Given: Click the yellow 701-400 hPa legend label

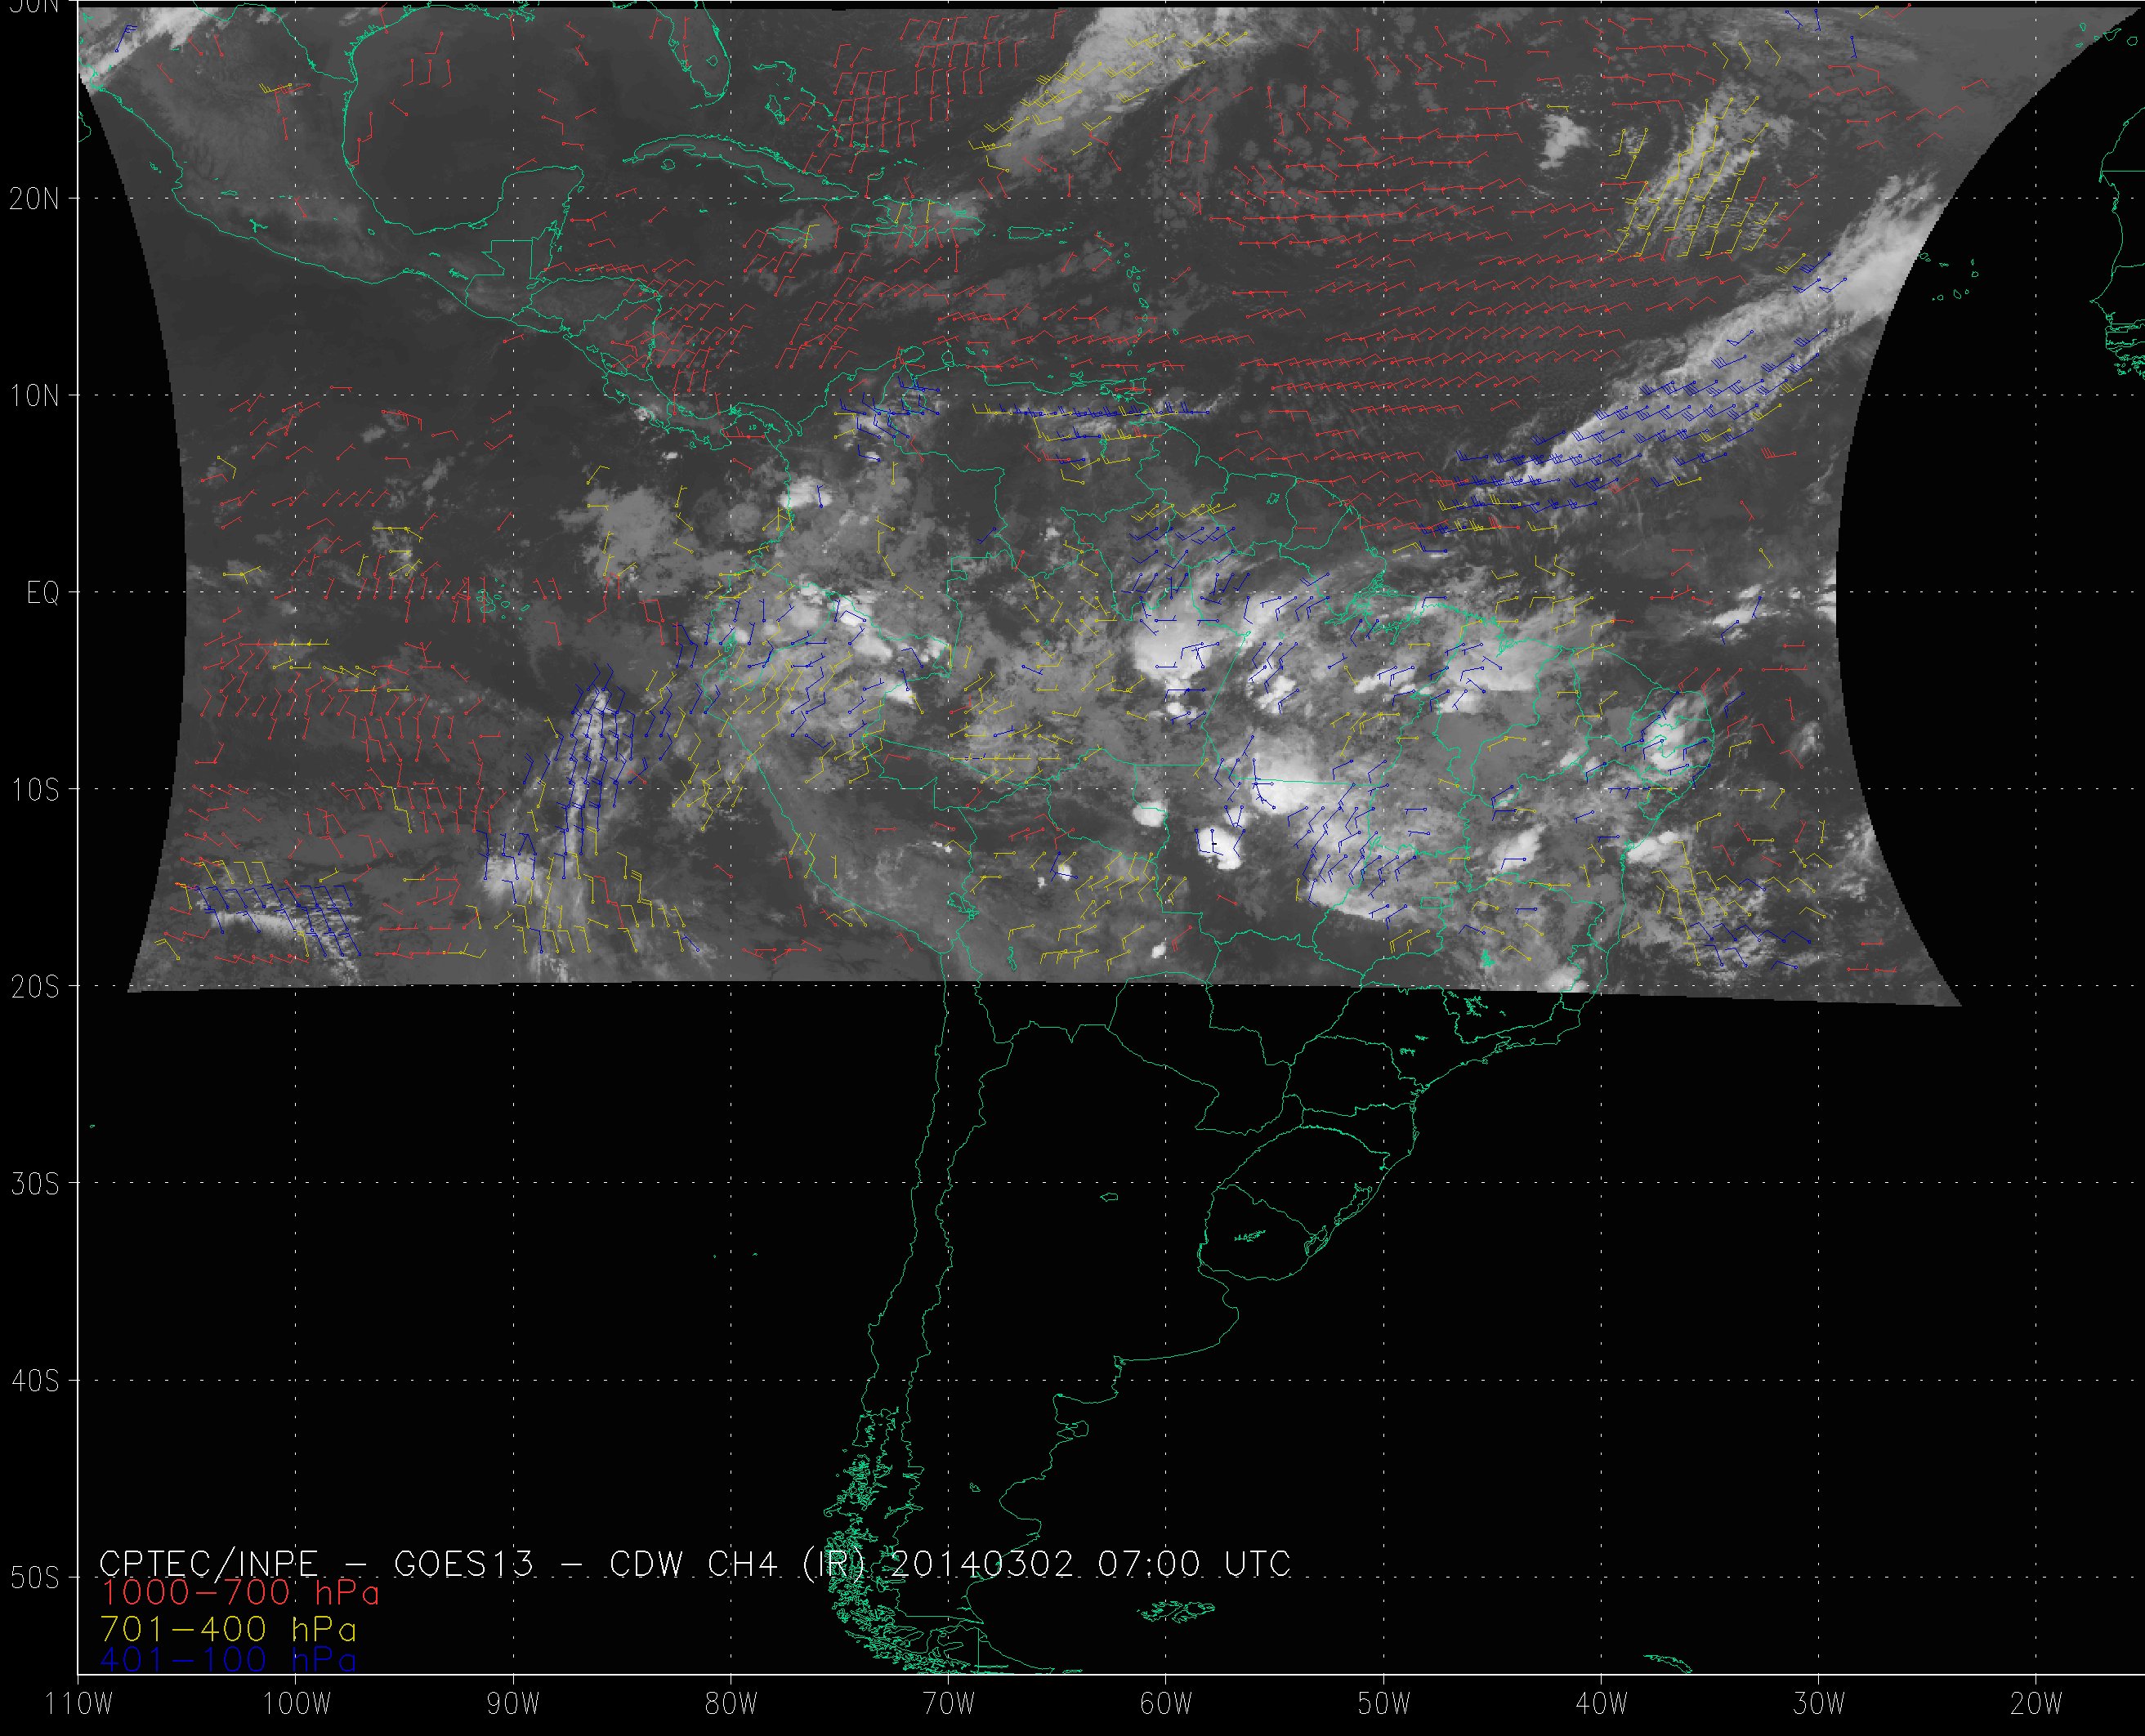Looking at the screenshot, I should pyautogui.click(x=228, y=1628).
